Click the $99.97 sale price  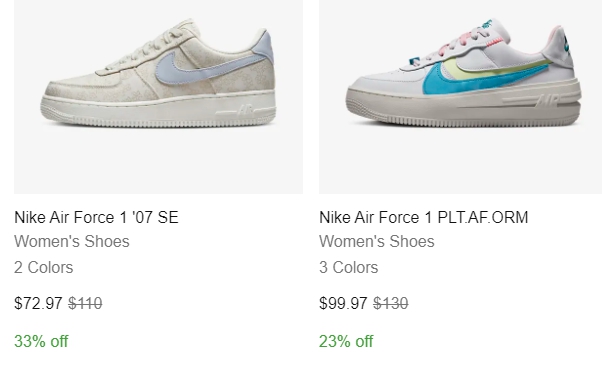[x=343, y=304]
